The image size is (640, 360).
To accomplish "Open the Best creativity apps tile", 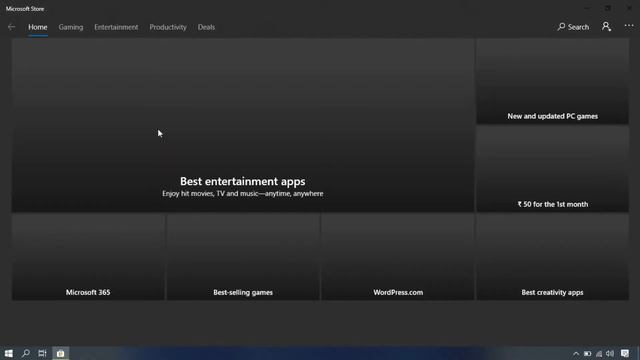I will (x=552, y=257).
